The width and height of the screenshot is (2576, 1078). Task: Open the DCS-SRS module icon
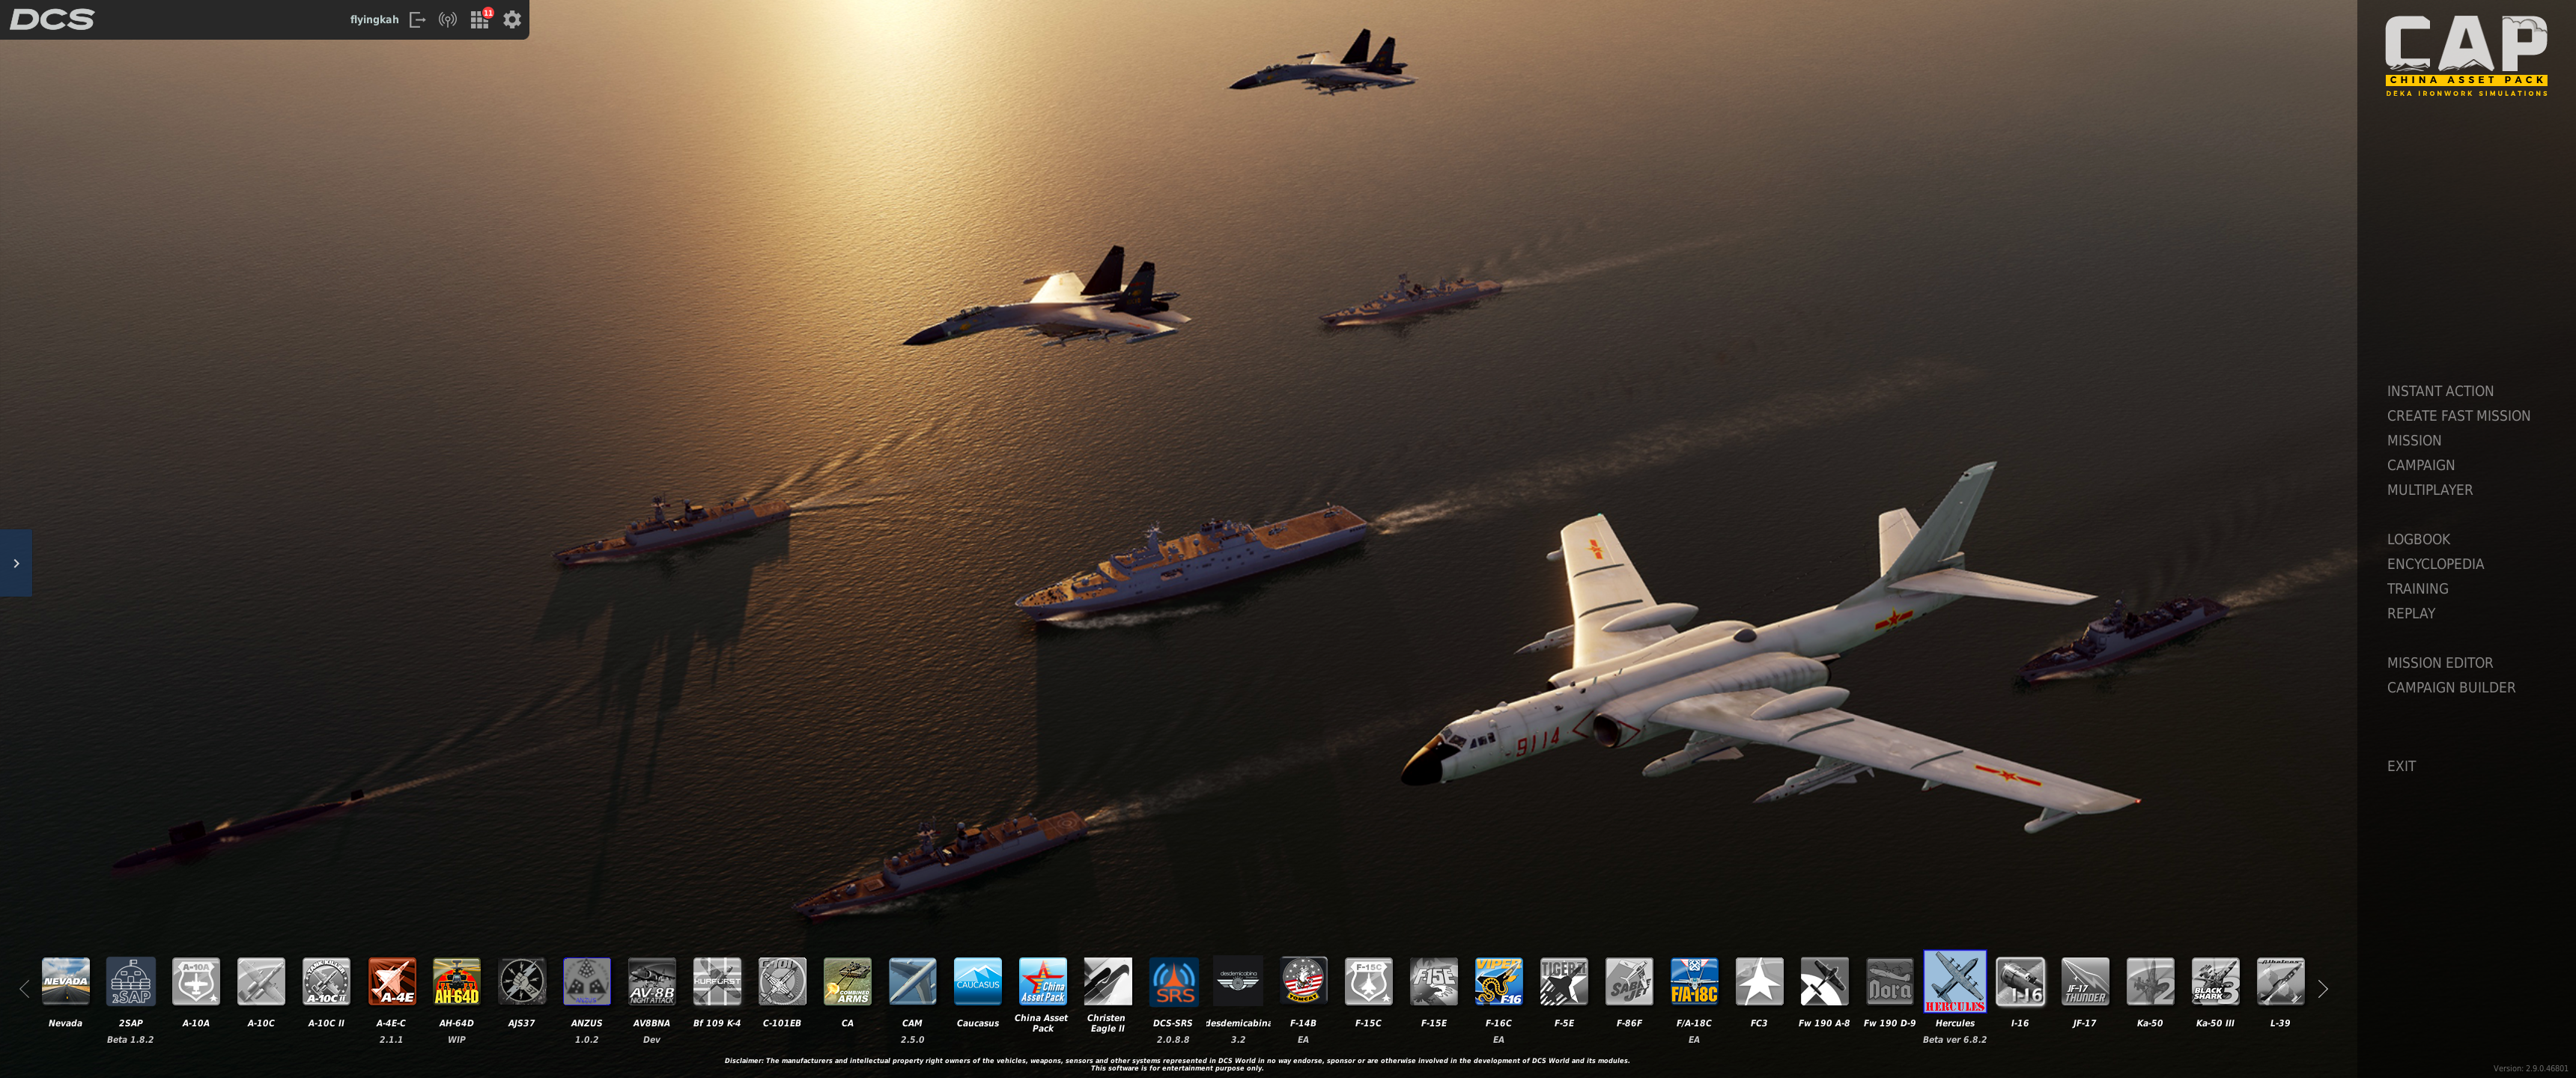tap(1173, 981)
